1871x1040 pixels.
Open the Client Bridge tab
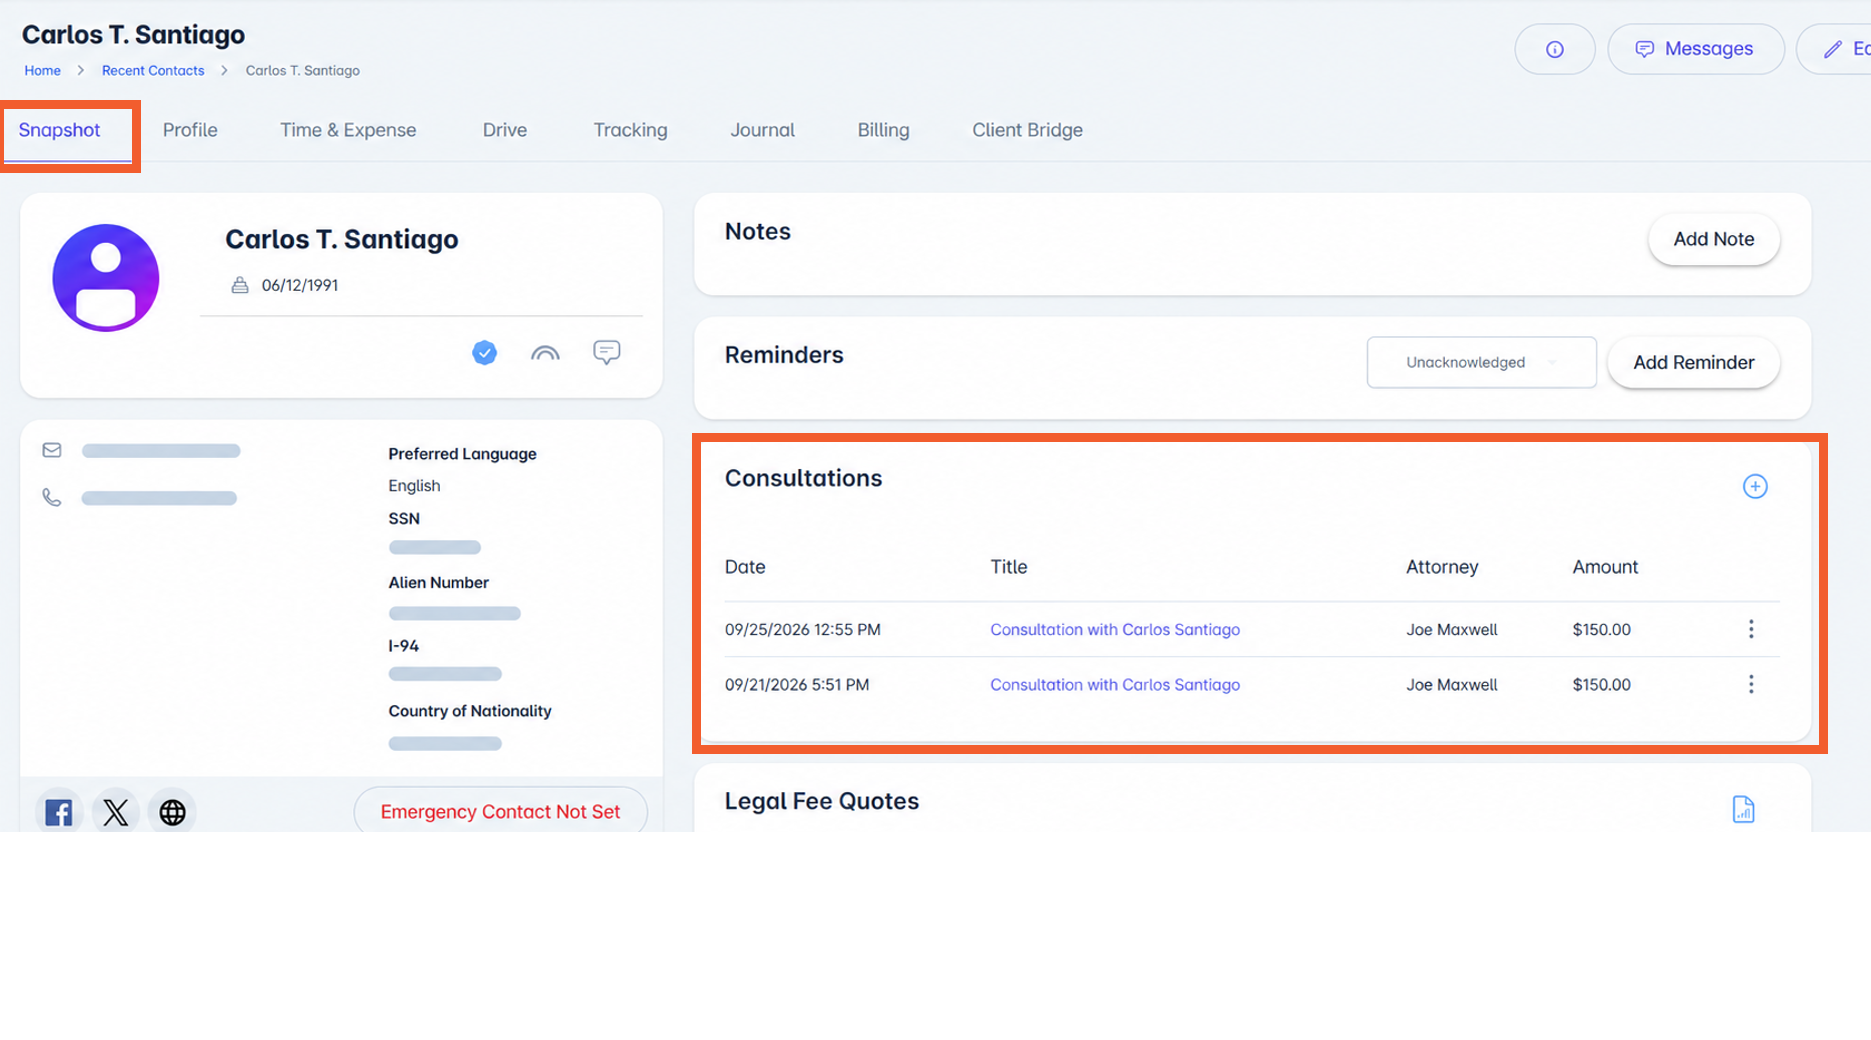click(x=1027, y=130)
